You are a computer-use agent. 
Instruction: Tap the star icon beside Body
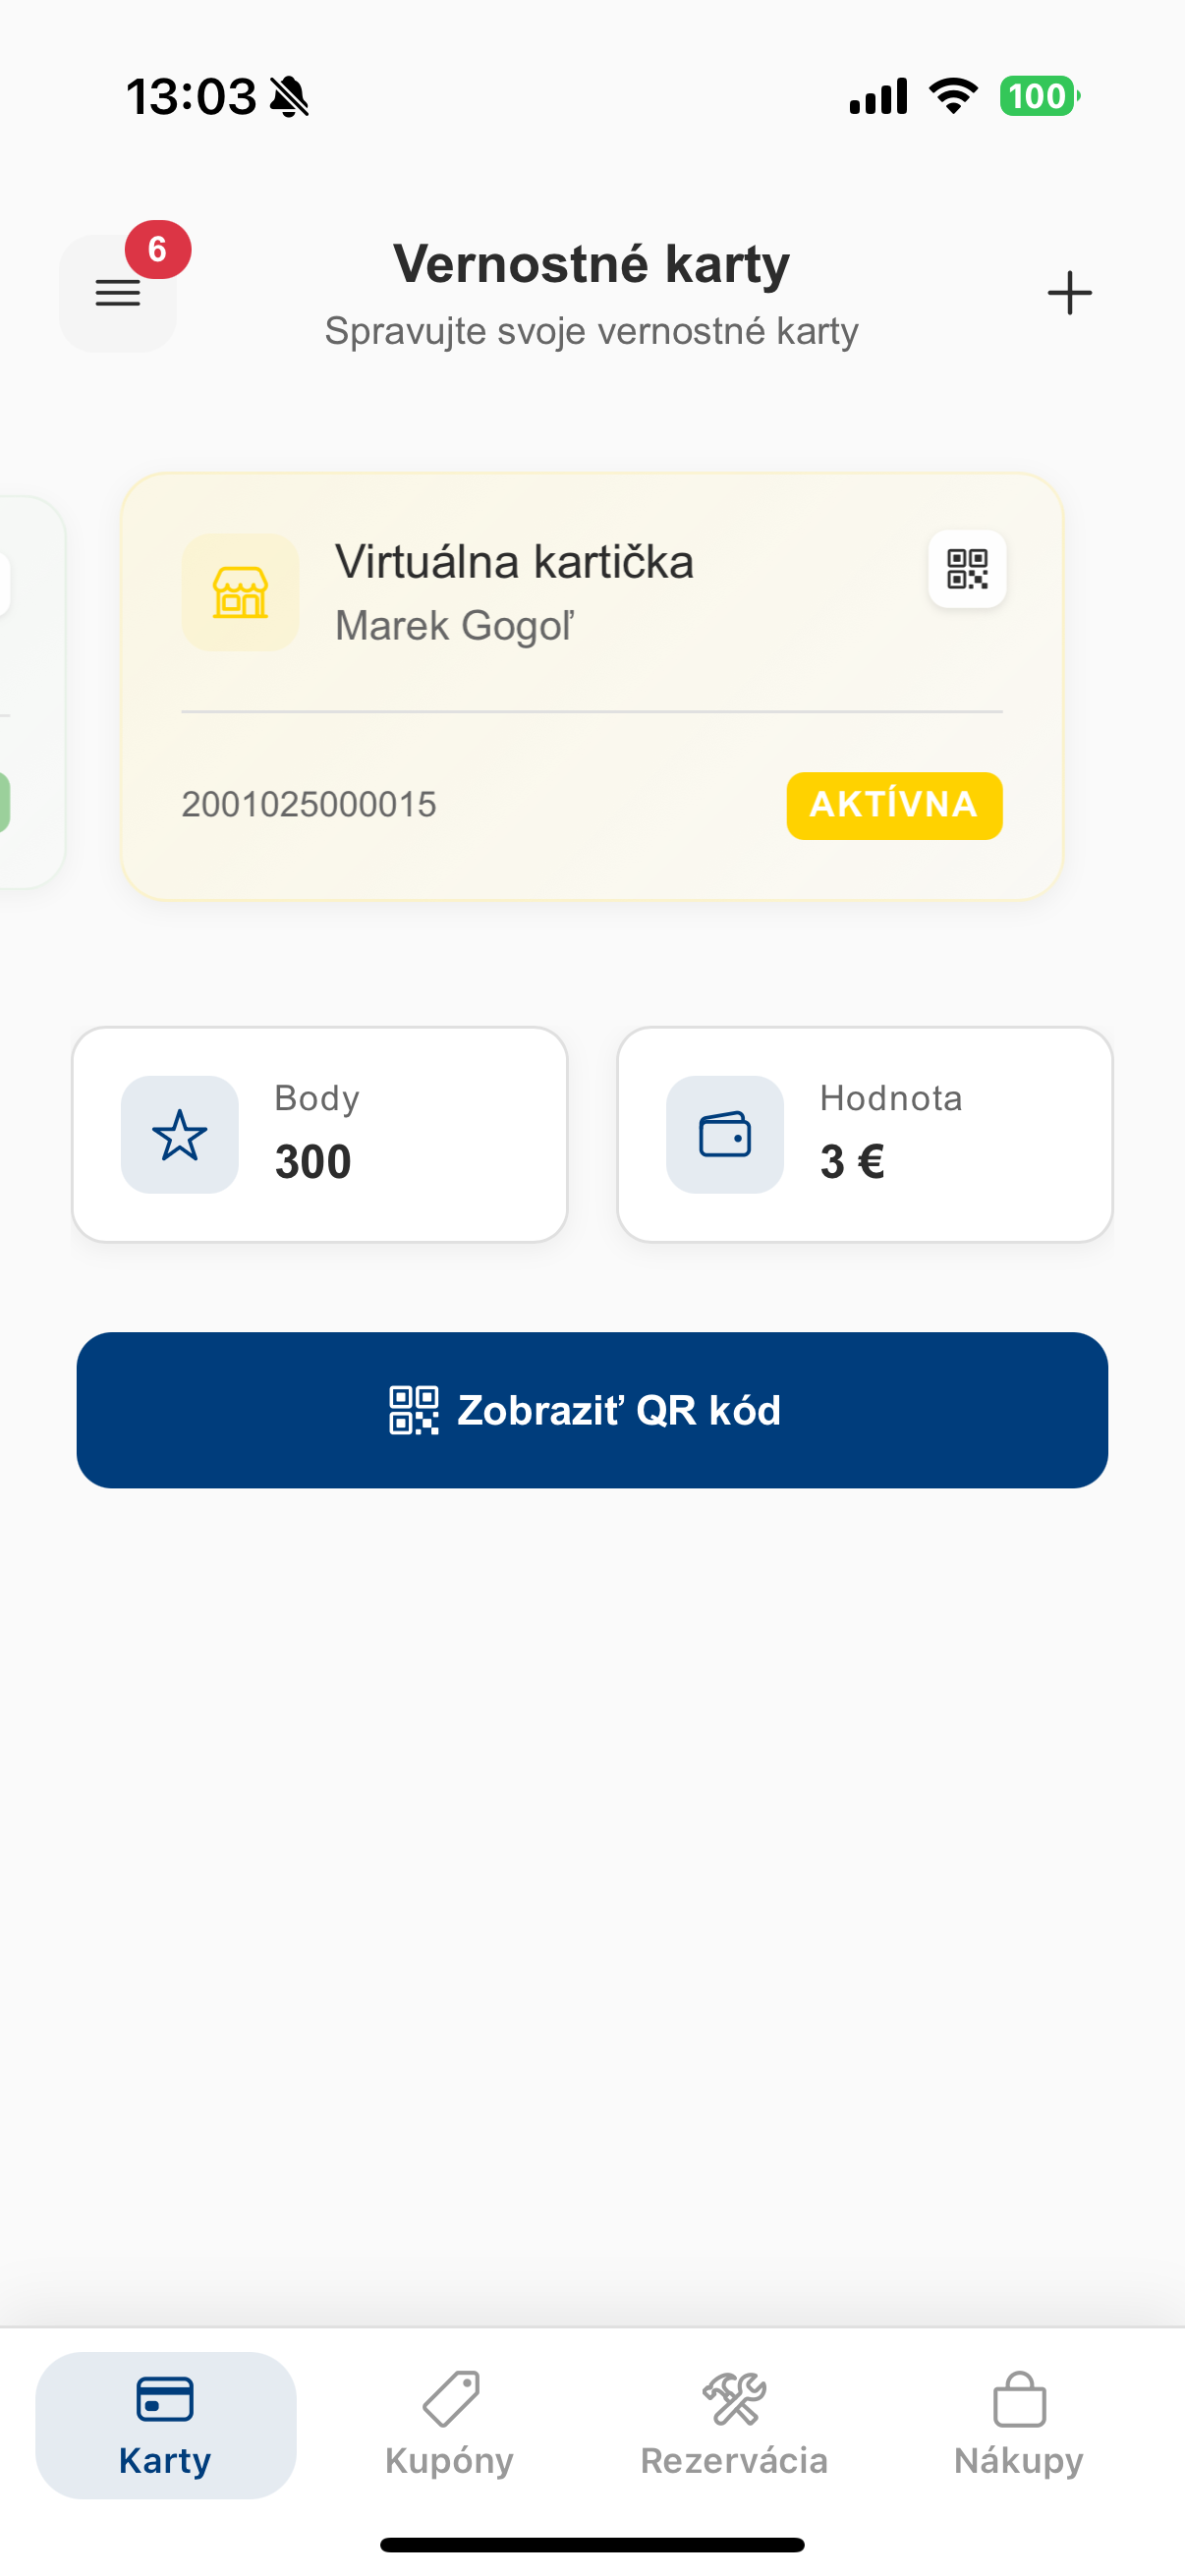click(x=180, y=1135)
